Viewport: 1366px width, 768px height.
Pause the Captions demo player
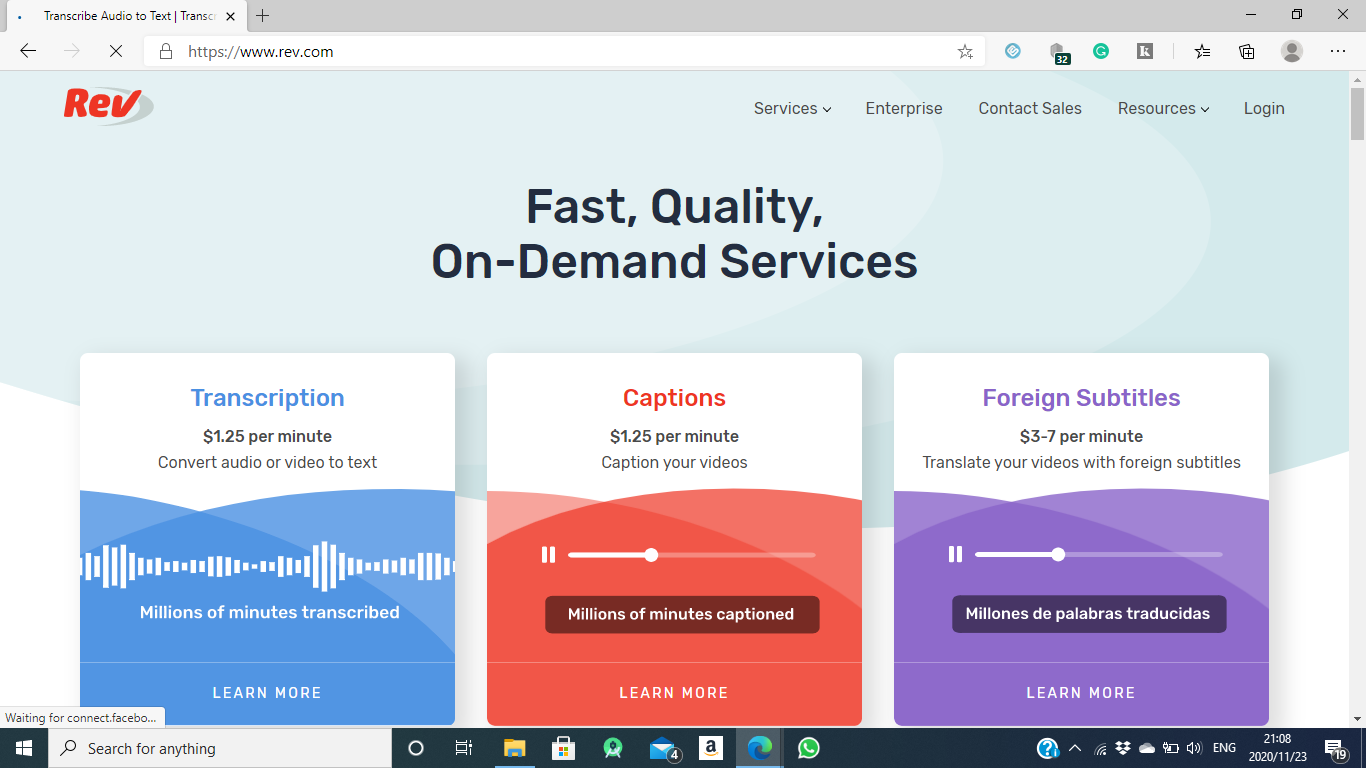tap(548, 554)
